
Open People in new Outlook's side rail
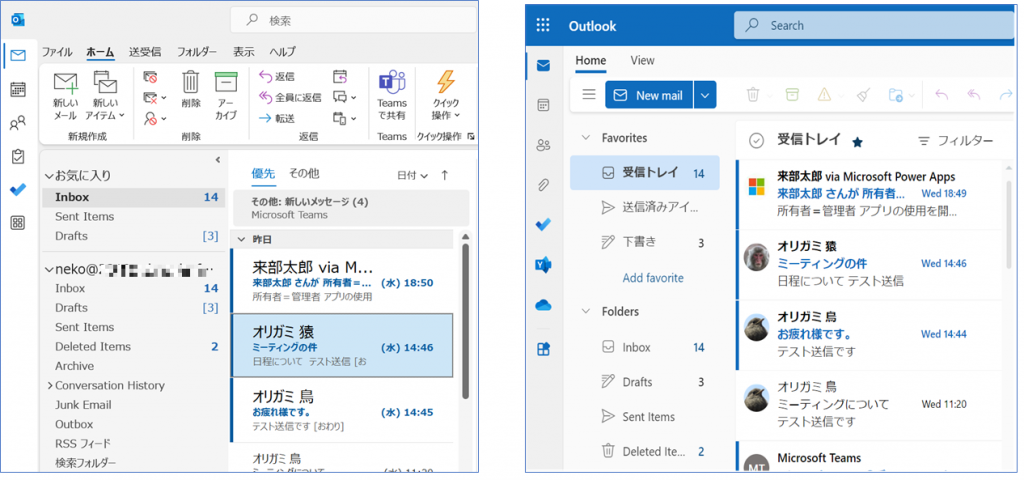click(543, 145)
